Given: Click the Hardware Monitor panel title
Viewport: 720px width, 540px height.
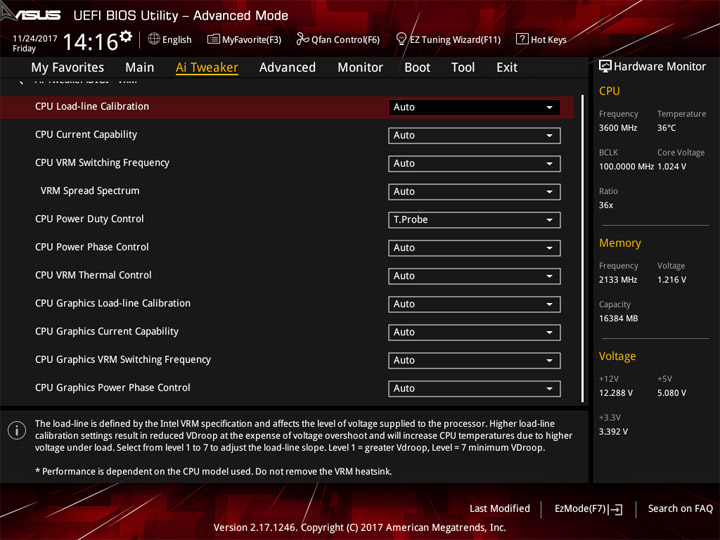Looking at the screenshot, I should coord(659,67).
